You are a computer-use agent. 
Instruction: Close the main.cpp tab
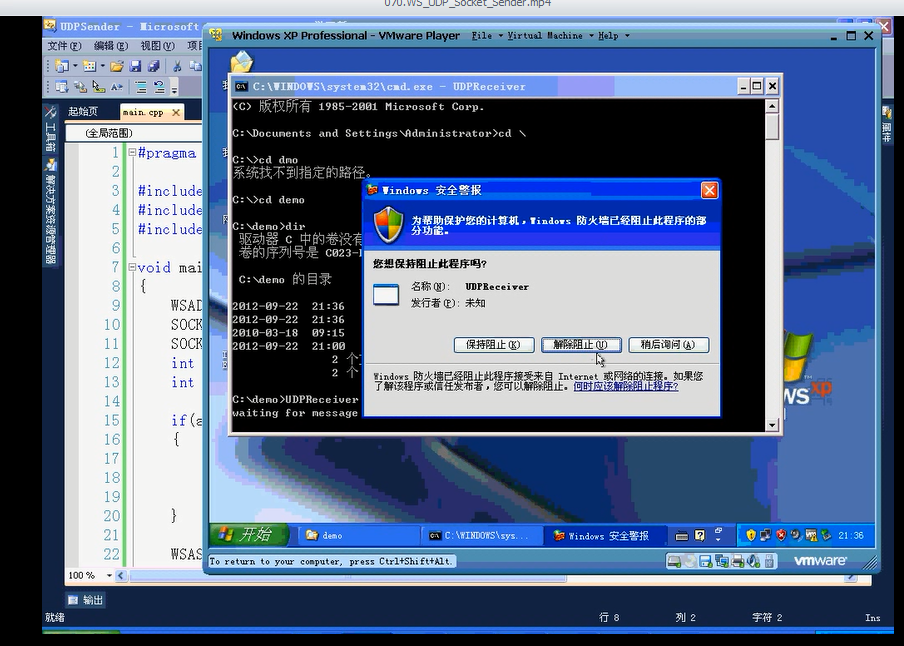coord(176,112)
